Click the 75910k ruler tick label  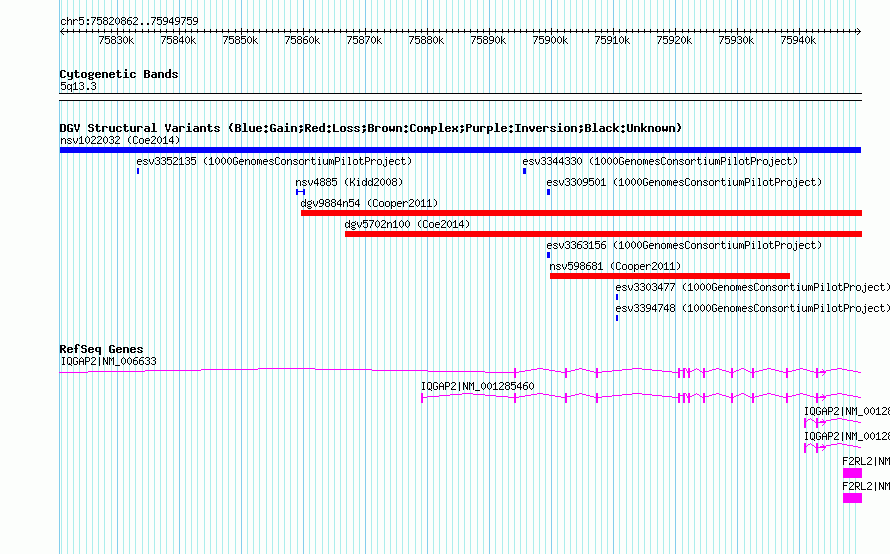612,40
